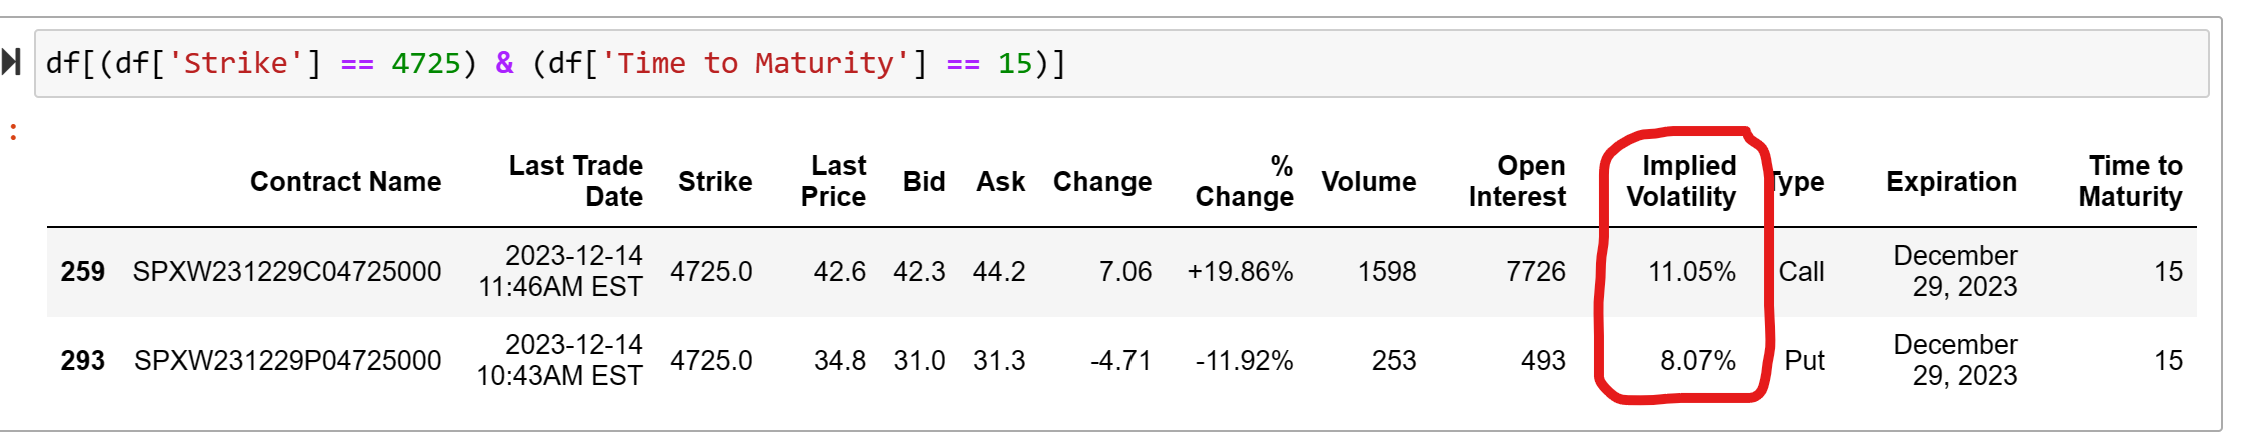Click the +19.86% change value
The height and width of the screenshot is (435, 2255).
tap(1240, 271)
